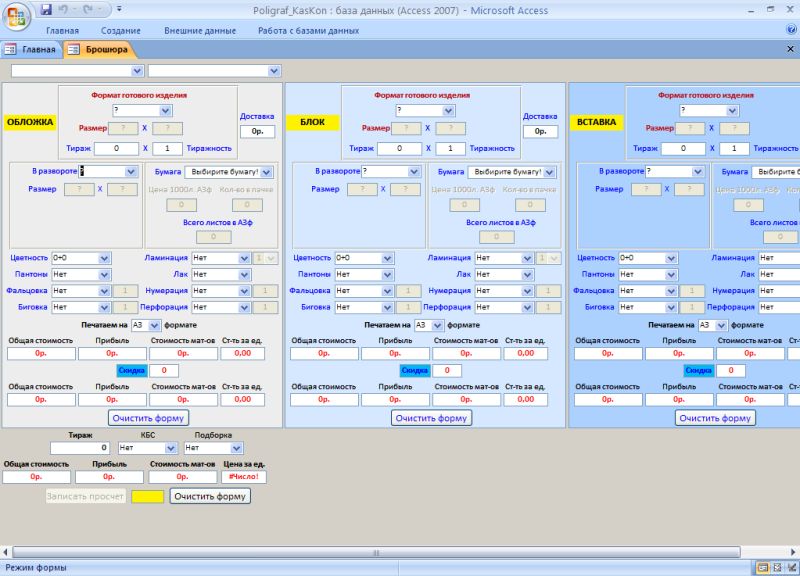
Task: Click the Тираж field in ОБЛОЖКА panel
Action: click(116, 149)
